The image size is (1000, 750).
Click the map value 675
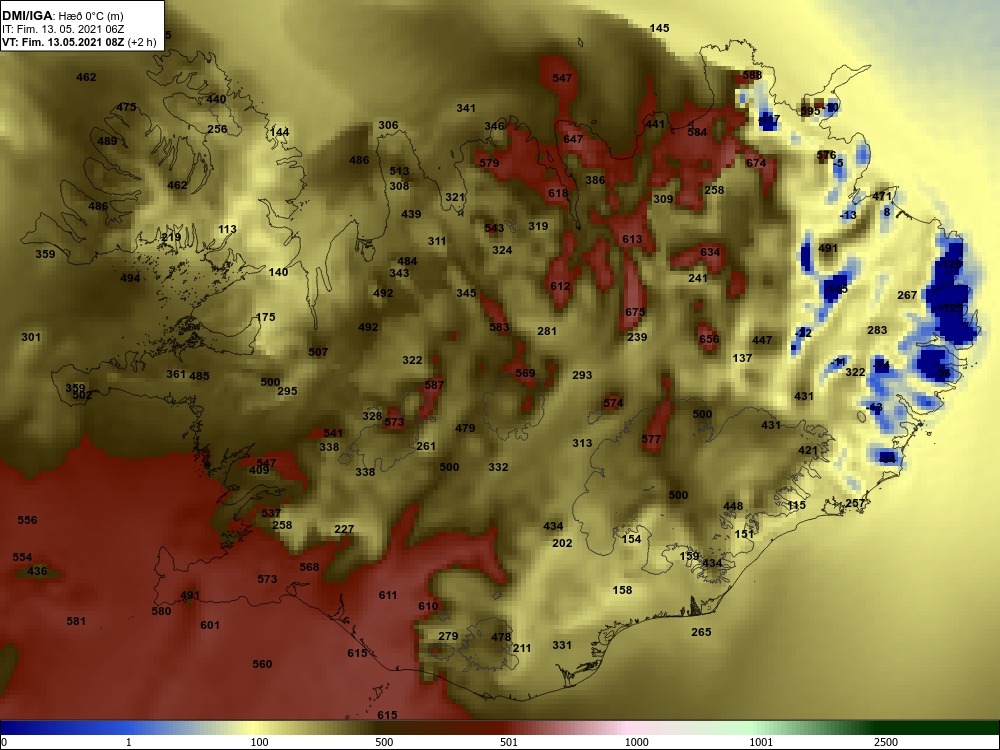635,312
